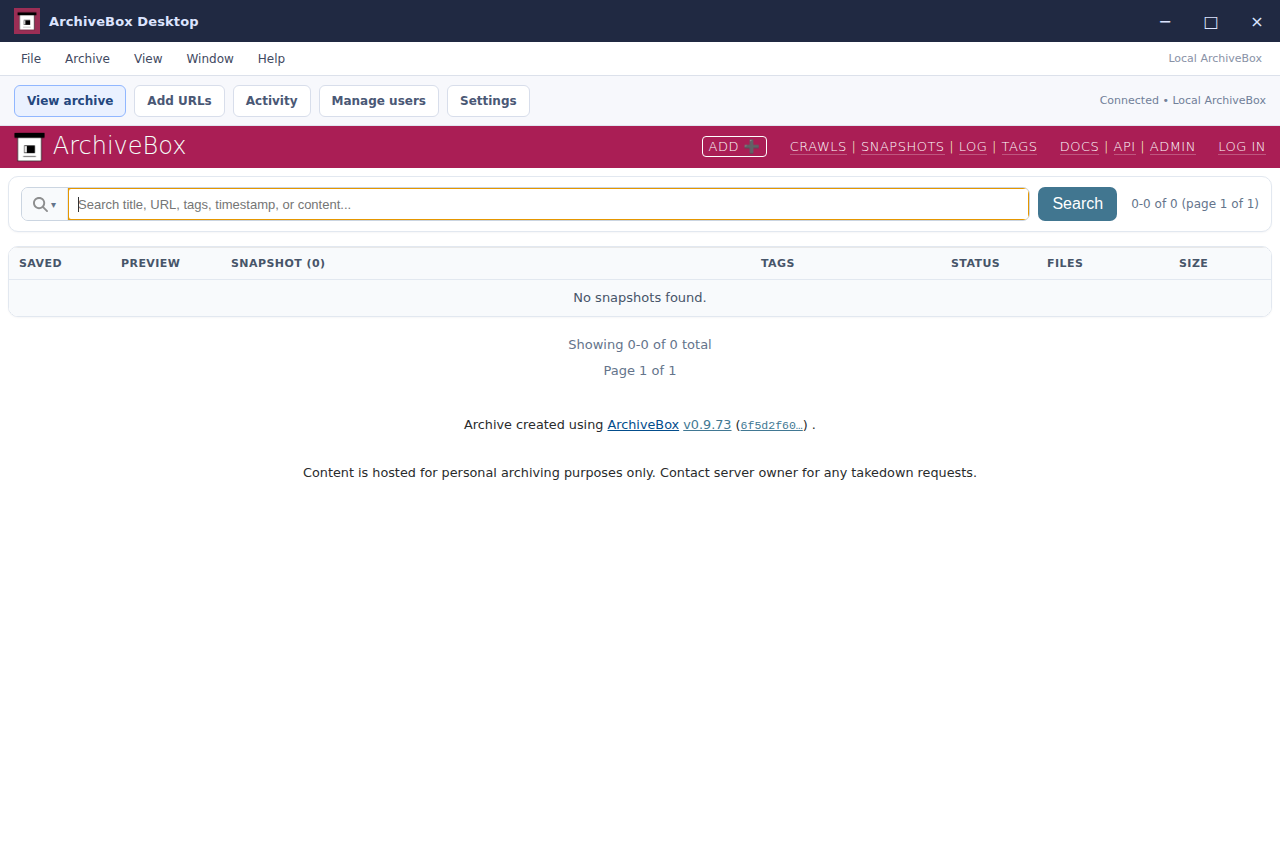Image resolution: width=1280 pixels, height=860 pixels.
Task: Click the SNAPSHOT (0) column header
Action: click(278, 263)
